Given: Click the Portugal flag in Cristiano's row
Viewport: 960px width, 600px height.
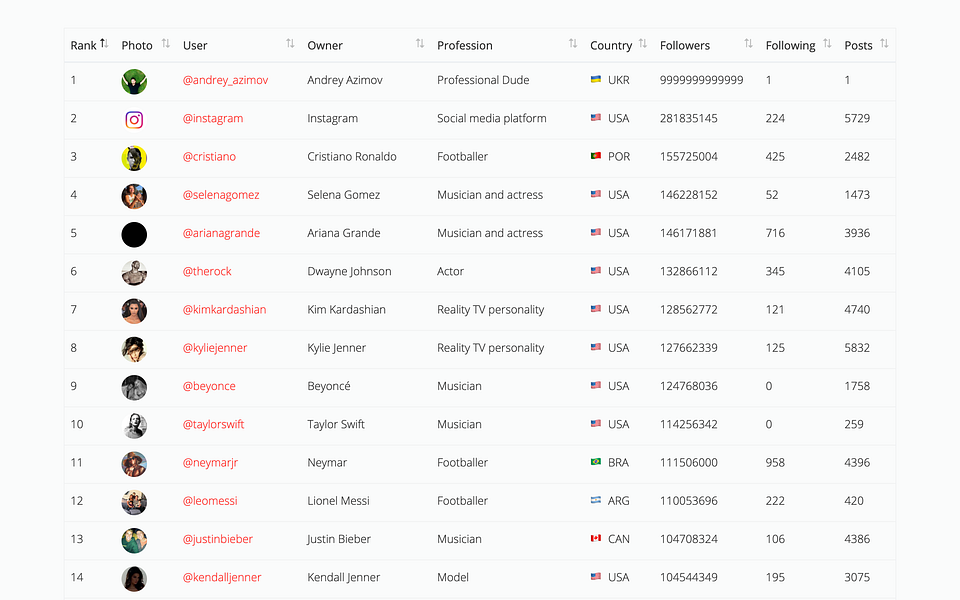Looking at the screenshot, I should [596, 156].
